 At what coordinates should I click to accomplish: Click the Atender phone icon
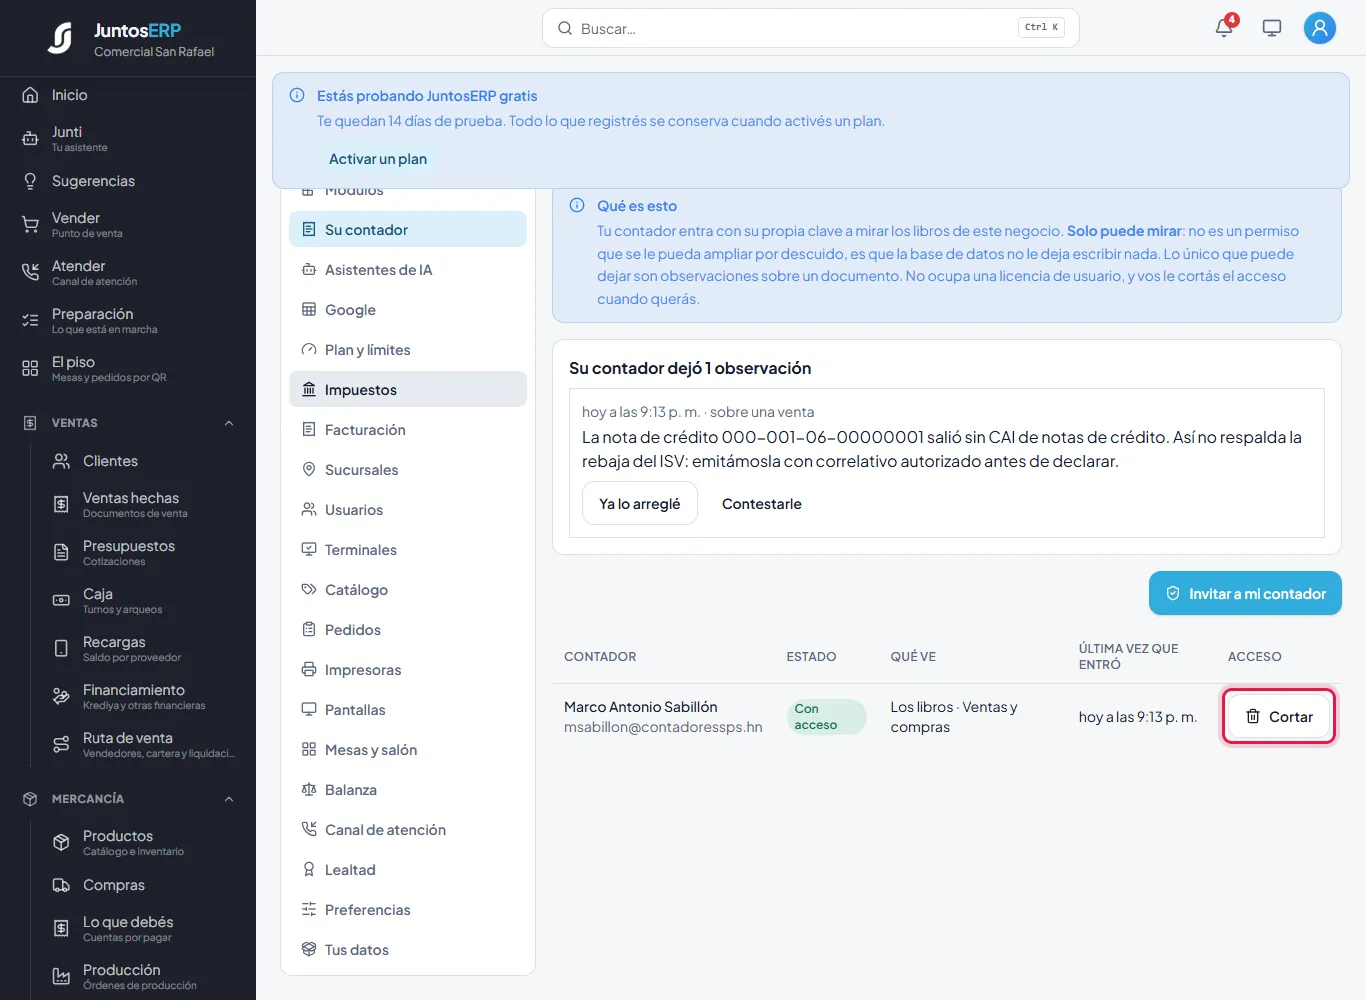(30, 273)
